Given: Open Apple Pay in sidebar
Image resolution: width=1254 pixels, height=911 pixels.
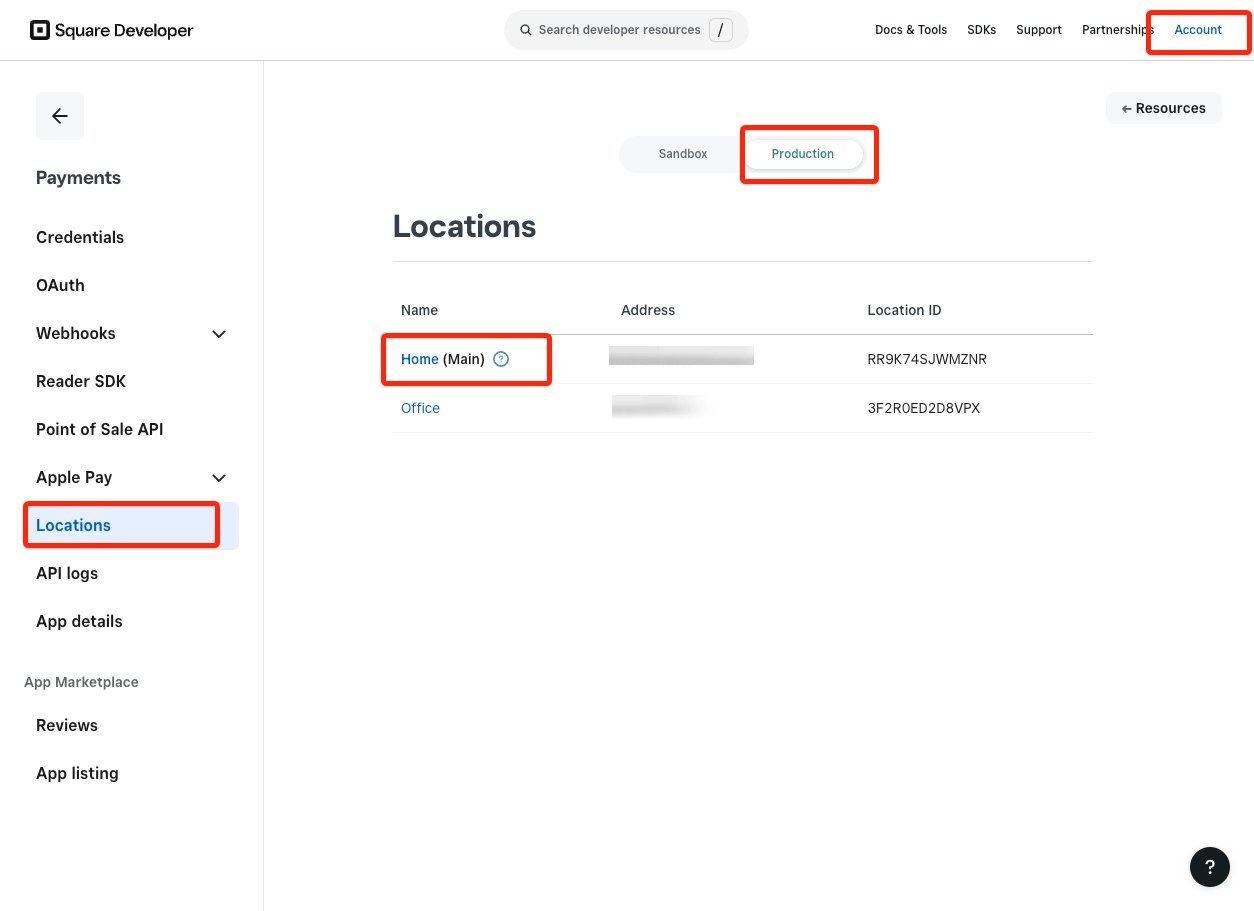Looking at the screenshot, I should coord(74,477).
